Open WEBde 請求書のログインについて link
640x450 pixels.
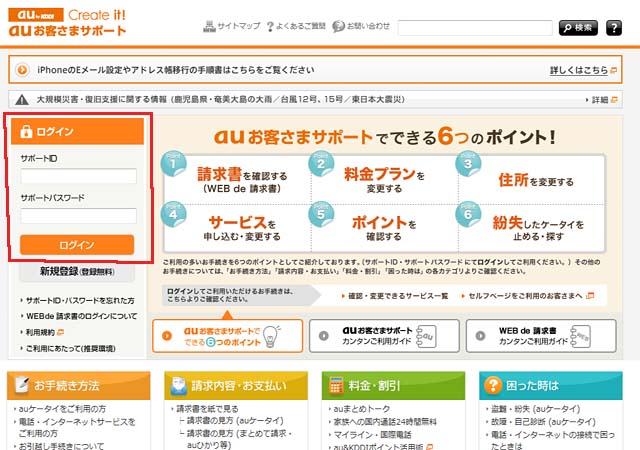coord(82,316)
